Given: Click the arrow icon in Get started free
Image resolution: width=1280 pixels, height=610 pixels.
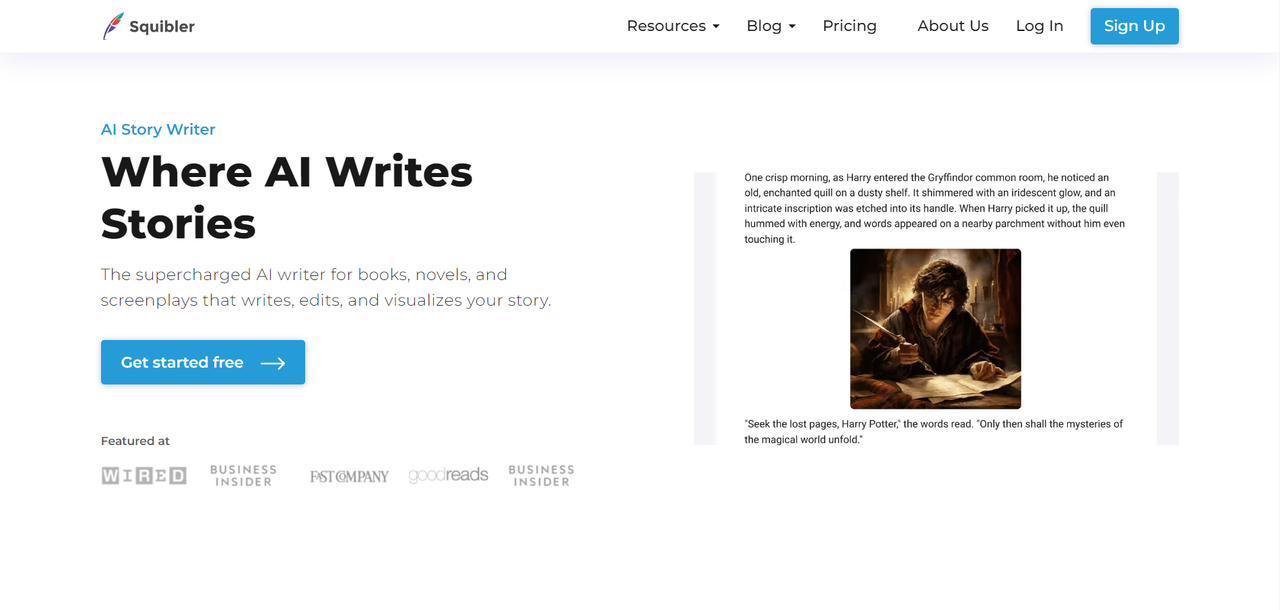Looking at the screenshot, I should (273, 363).
